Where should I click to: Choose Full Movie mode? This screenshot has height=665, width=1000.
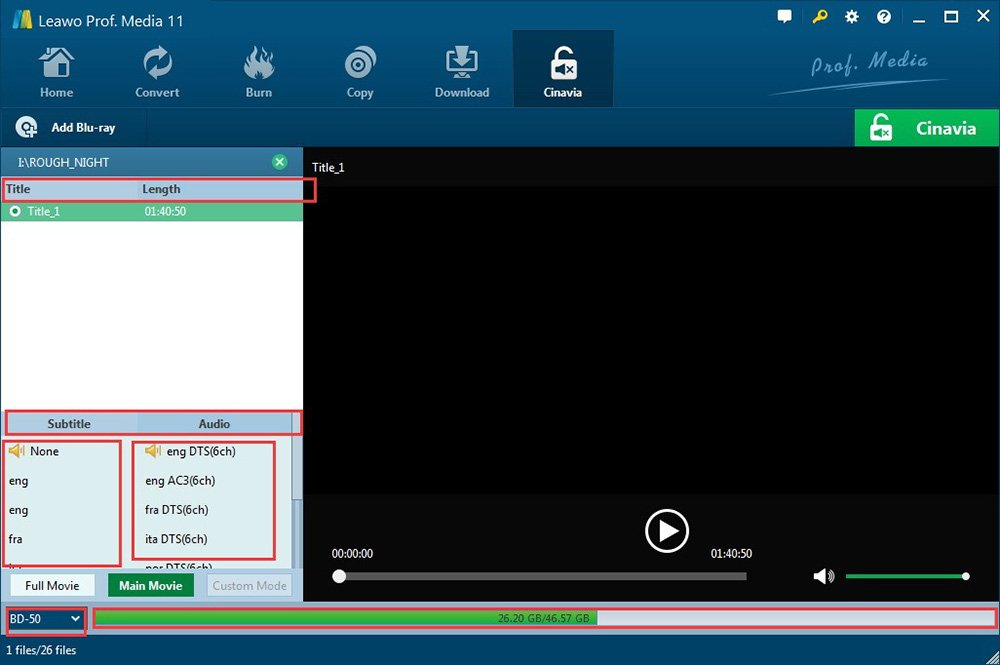pyautogui.click(x=52, y=585)
